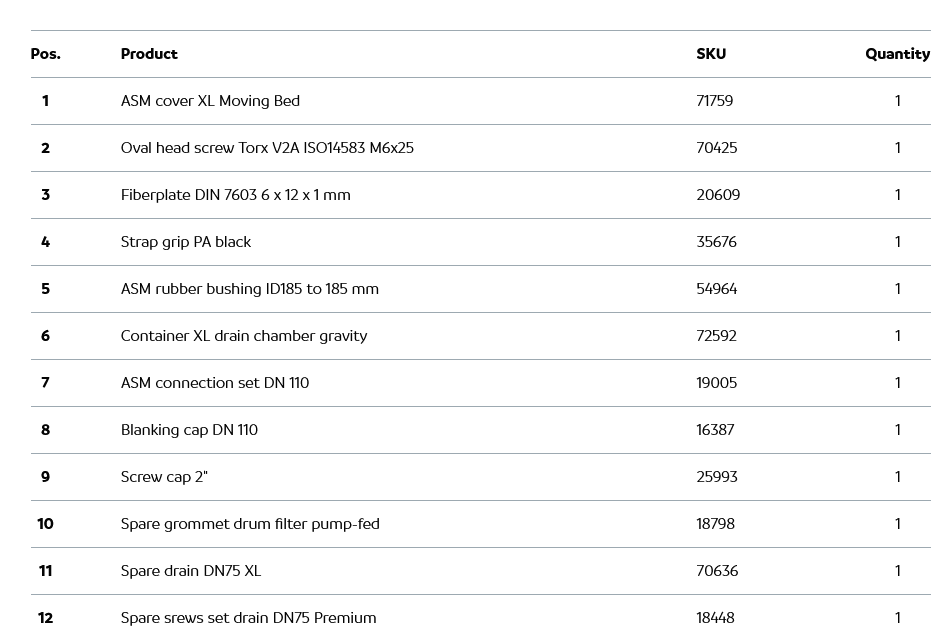Select Spare grommet drum filter pump-fed
951x636 pixels.
click(250, 524)
